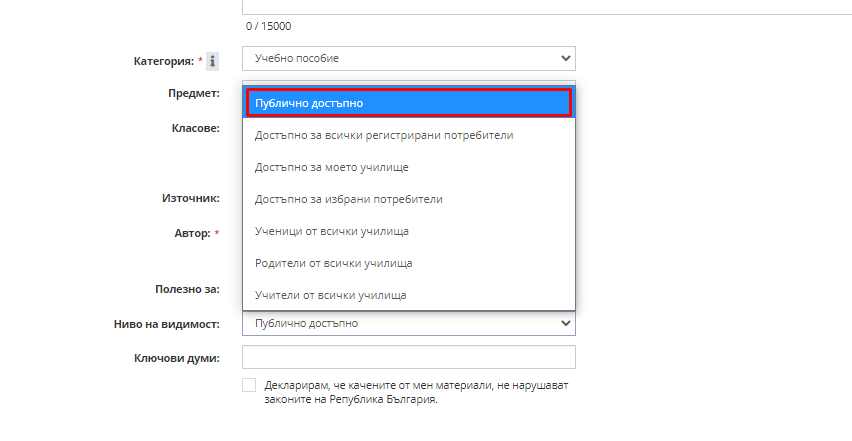Select the highlighted Публично достъпно option
The height and width of the screenshot is (441, 852).
(x=409, y=103)
